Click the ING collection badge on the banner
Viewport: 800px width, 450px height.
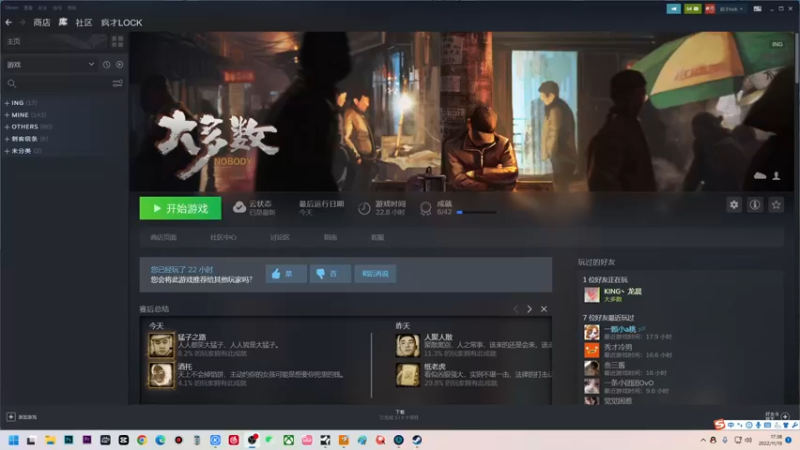click(777, 44)
